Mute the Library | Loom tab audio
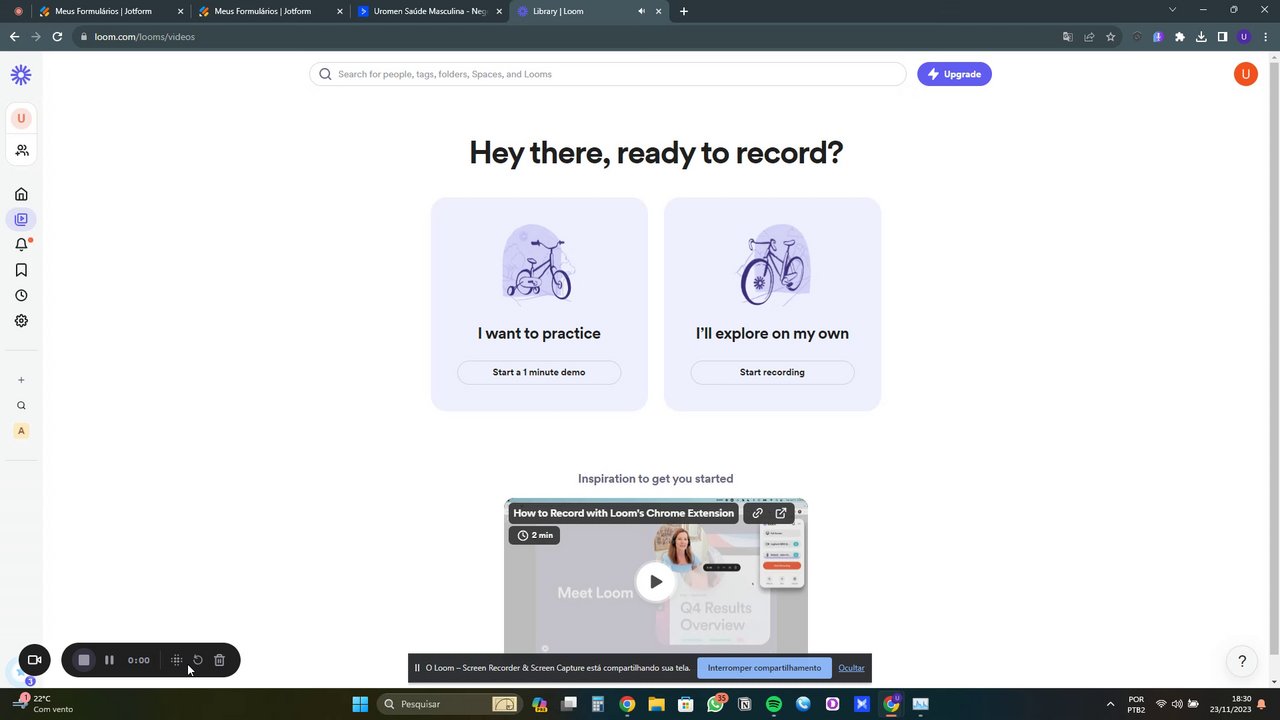1280x720 pixels. point(641,11)
